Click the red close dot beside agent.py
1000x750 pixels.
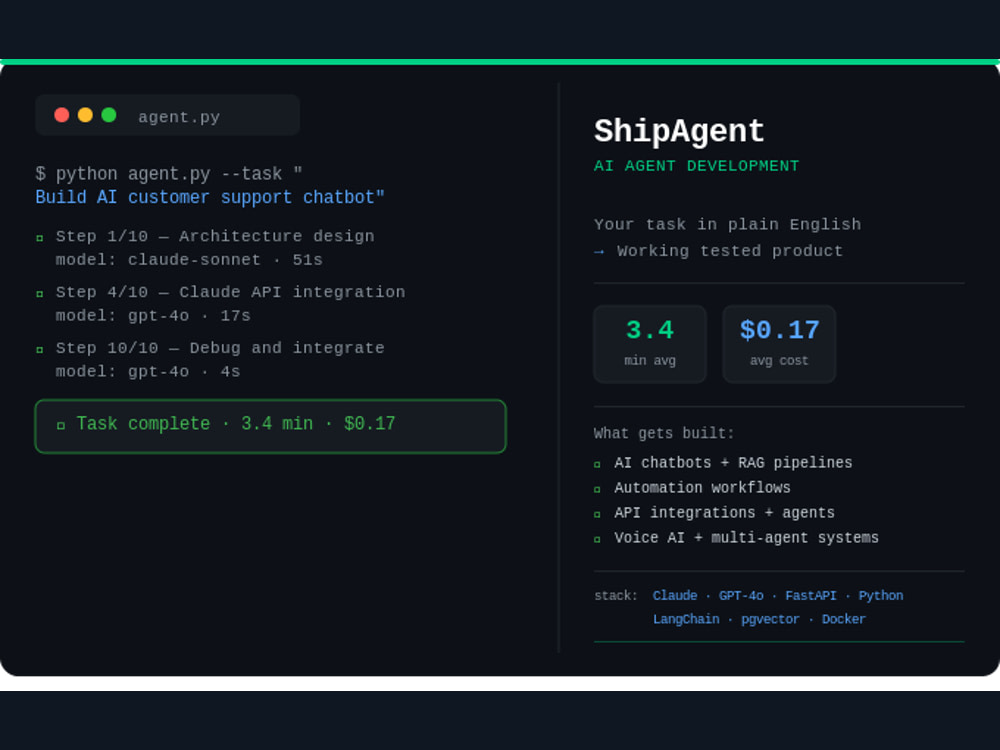62,115
